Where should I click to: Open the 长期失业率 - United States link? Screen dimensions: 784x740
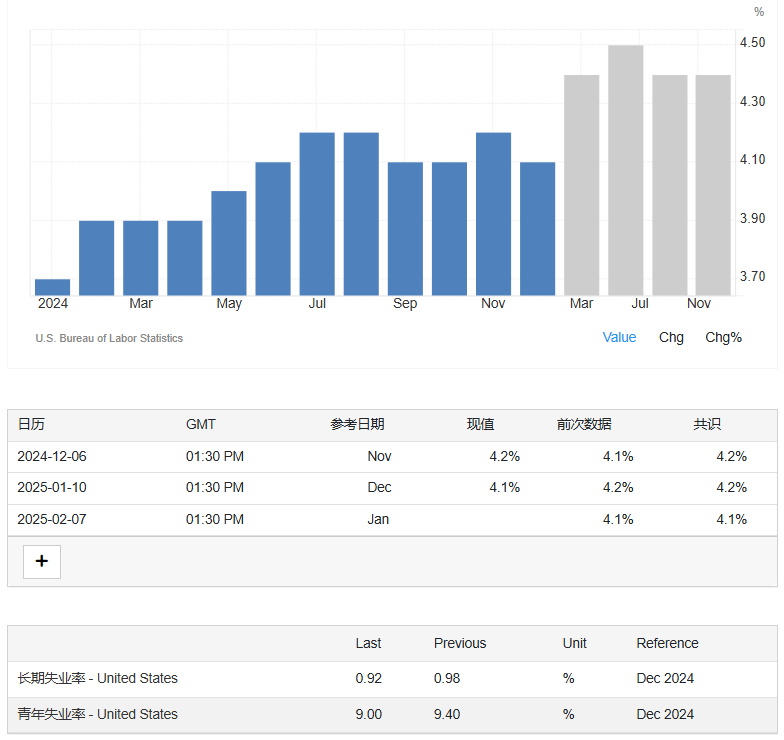click(97, 678)
